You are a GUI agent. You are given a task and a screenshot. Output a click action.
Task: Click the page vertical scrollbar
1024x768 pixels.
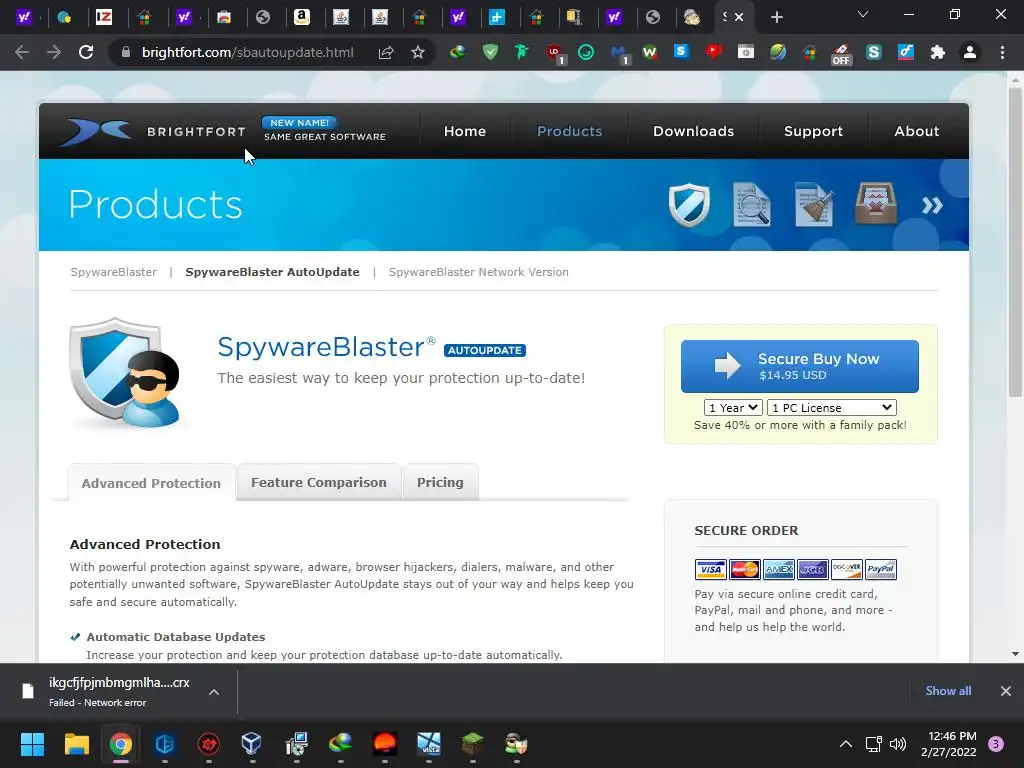(1015, 242)
